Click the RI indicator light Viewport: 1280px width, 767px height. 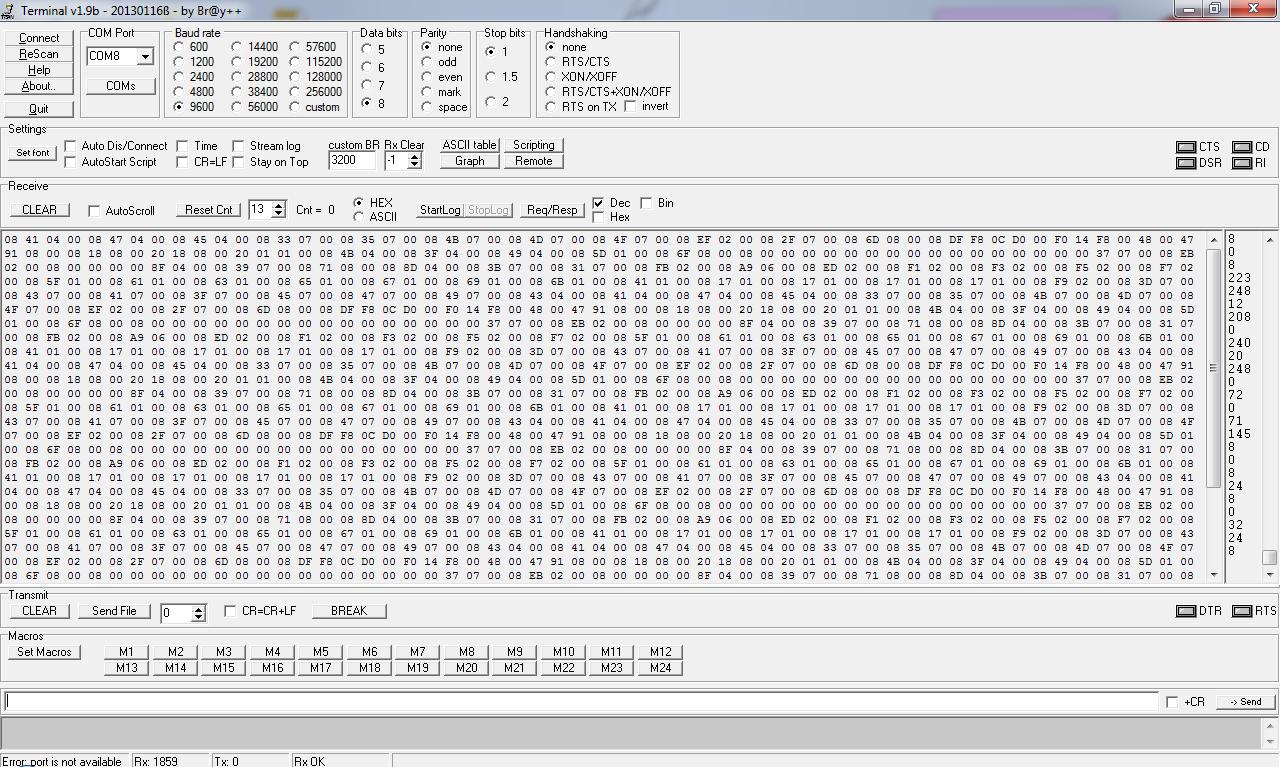coord(1242,163)
